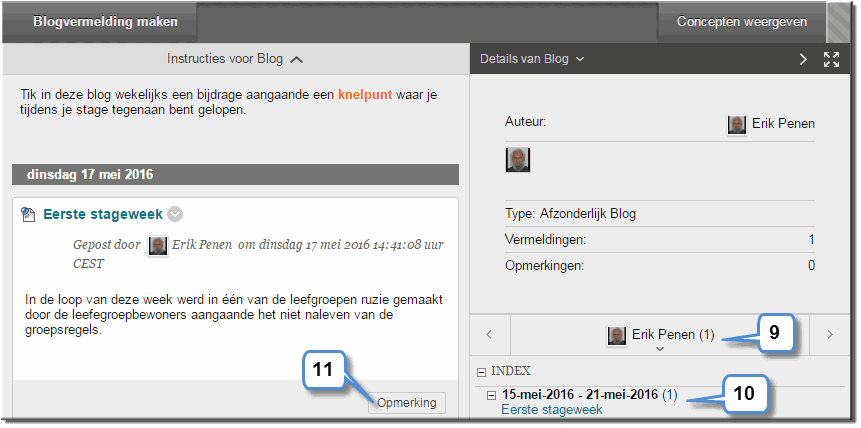This screenshot has width=861, height=428.
Task: Open Concepten weergeven
Action: 741,23
